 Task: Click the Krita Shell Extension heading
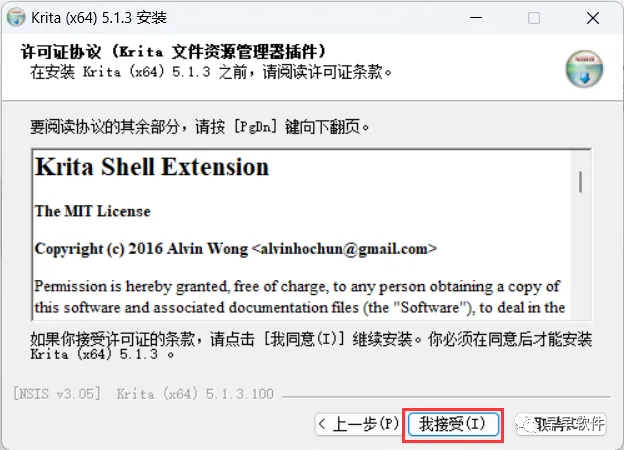pos(152,166)
